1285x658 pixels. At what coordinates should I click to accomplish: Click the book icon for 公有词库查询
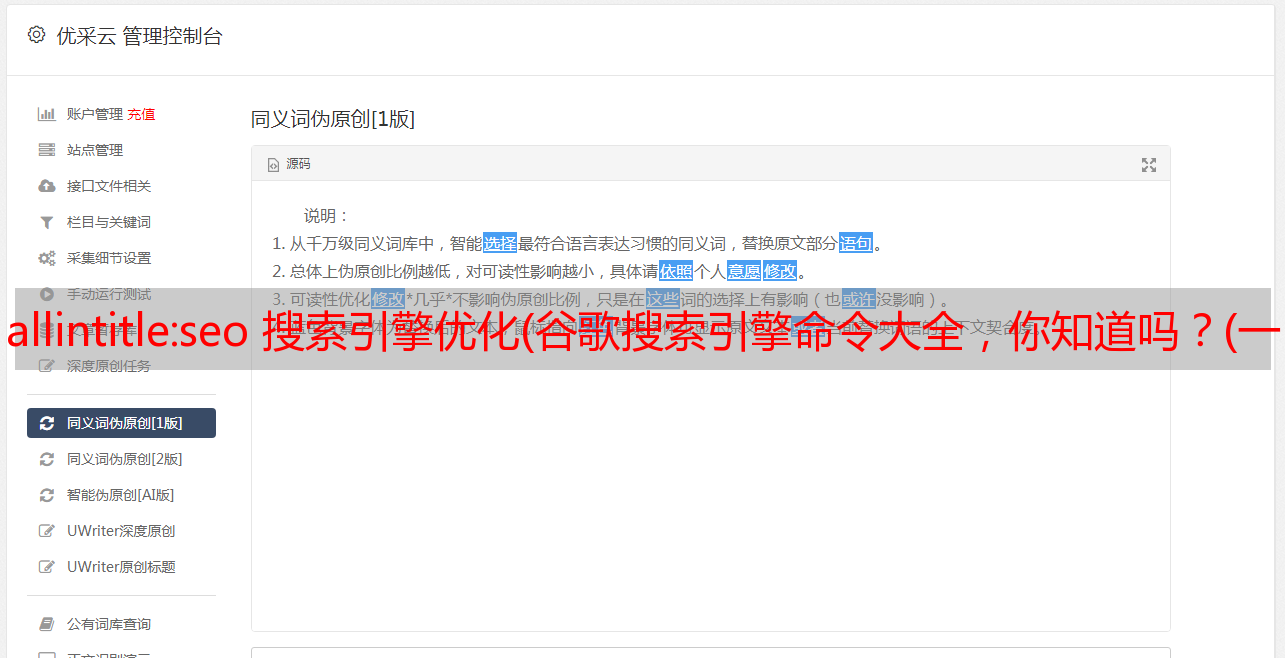(46, 624)
